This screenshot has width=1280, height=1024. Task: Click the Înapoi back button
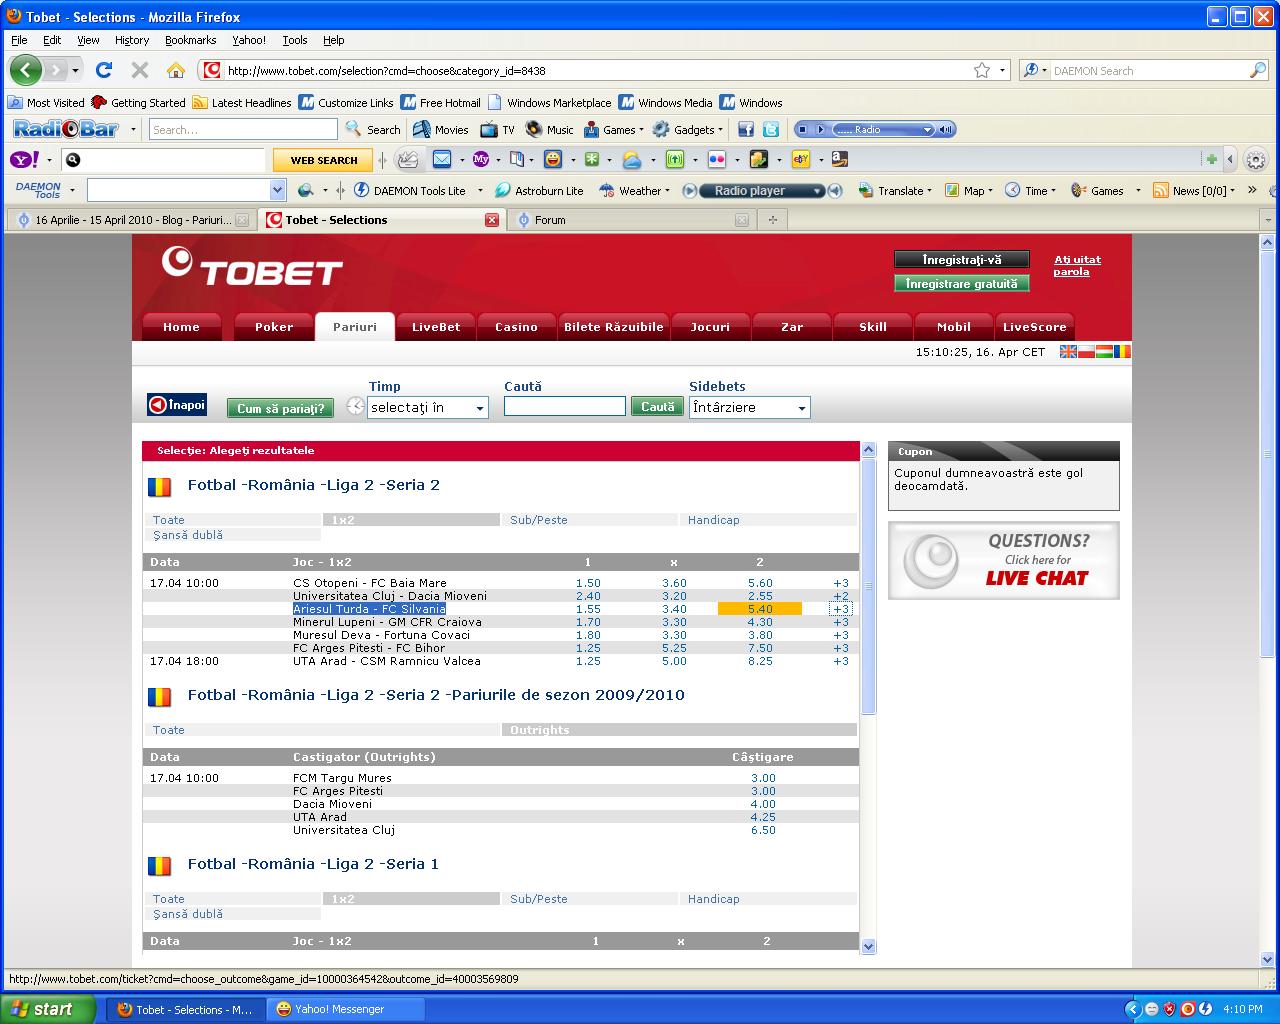coord(177,405)
